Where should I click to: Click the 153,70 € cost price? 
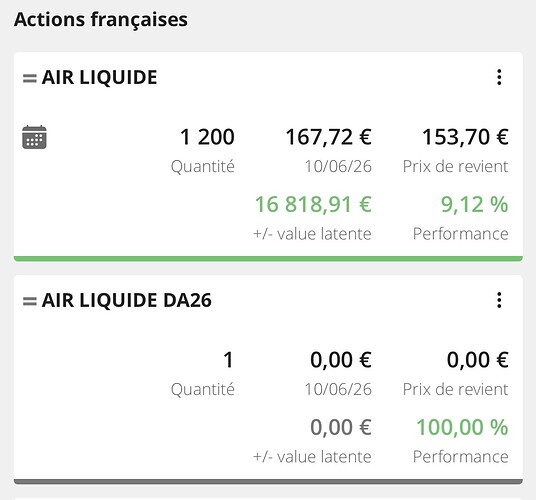(465, 137)
